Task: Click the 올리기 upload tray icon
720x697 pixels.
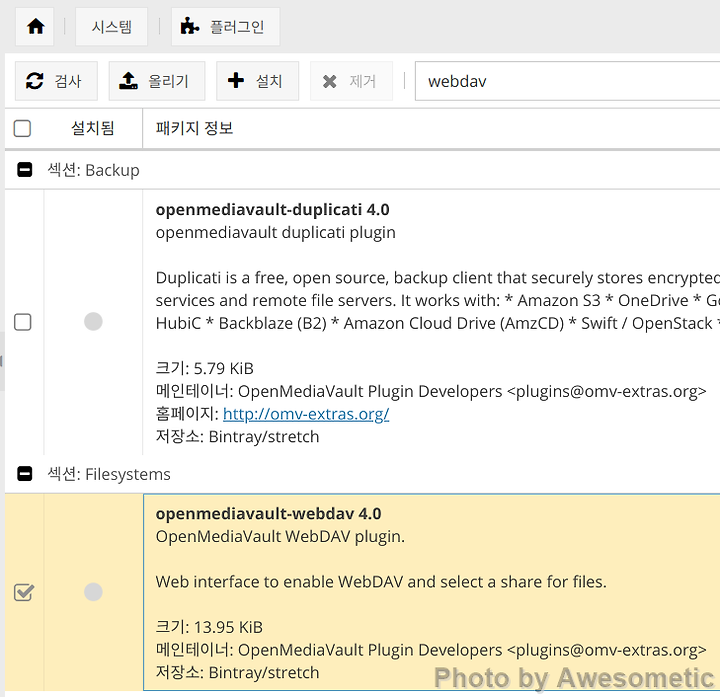Action: coord(129,80)
